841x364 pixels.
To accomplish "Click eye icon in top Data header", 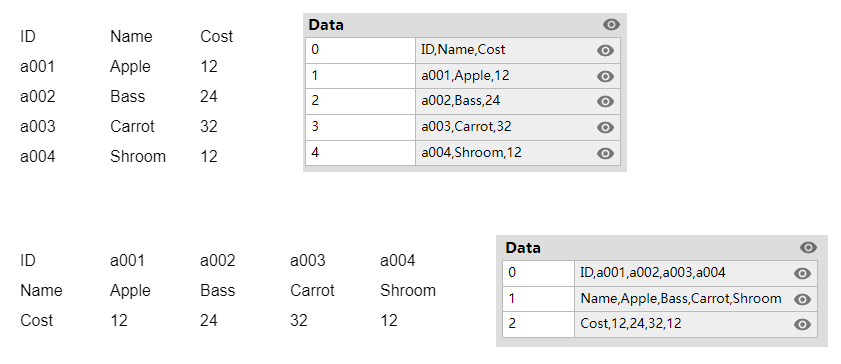I will pos(611,25).
